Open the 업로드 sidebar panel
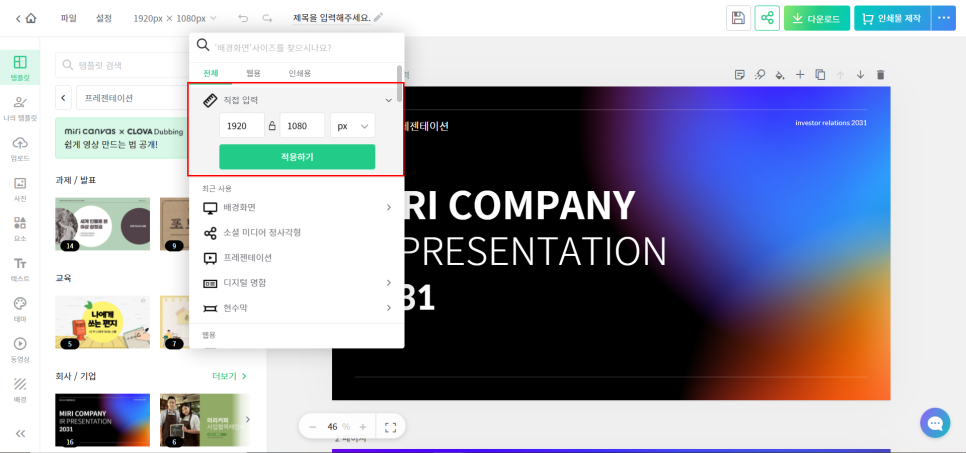966x453 pixels. coord(20,149)
